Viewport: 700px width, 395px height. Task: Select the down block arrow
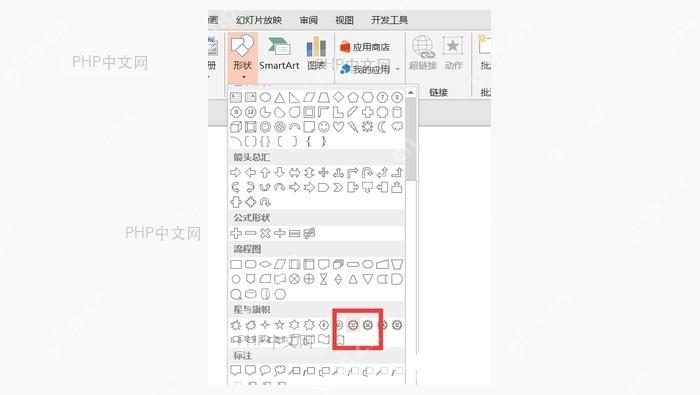(x=279, y=172)
